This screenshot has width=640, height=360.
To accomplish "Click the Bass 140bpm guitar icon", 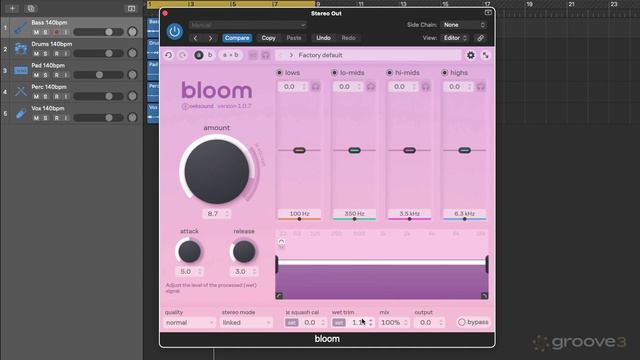I will [20, 27].
